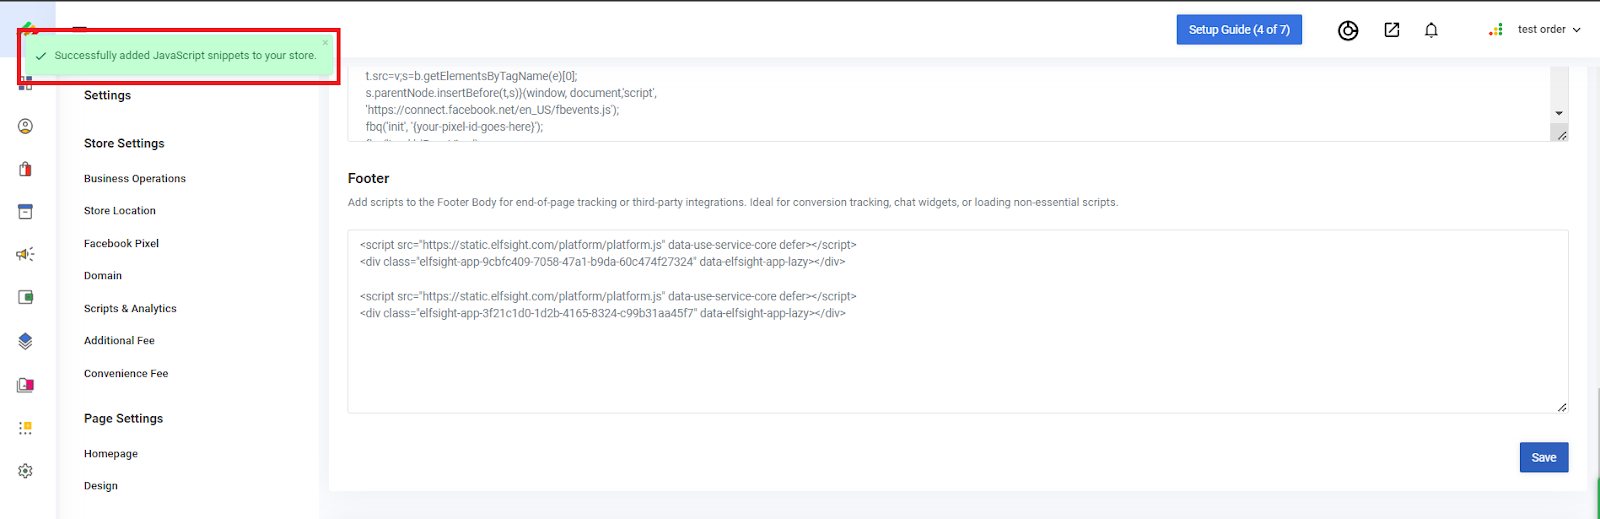1600x519 pixels.
Task: Open the archive box orders icon
Action: coord(25,212)
